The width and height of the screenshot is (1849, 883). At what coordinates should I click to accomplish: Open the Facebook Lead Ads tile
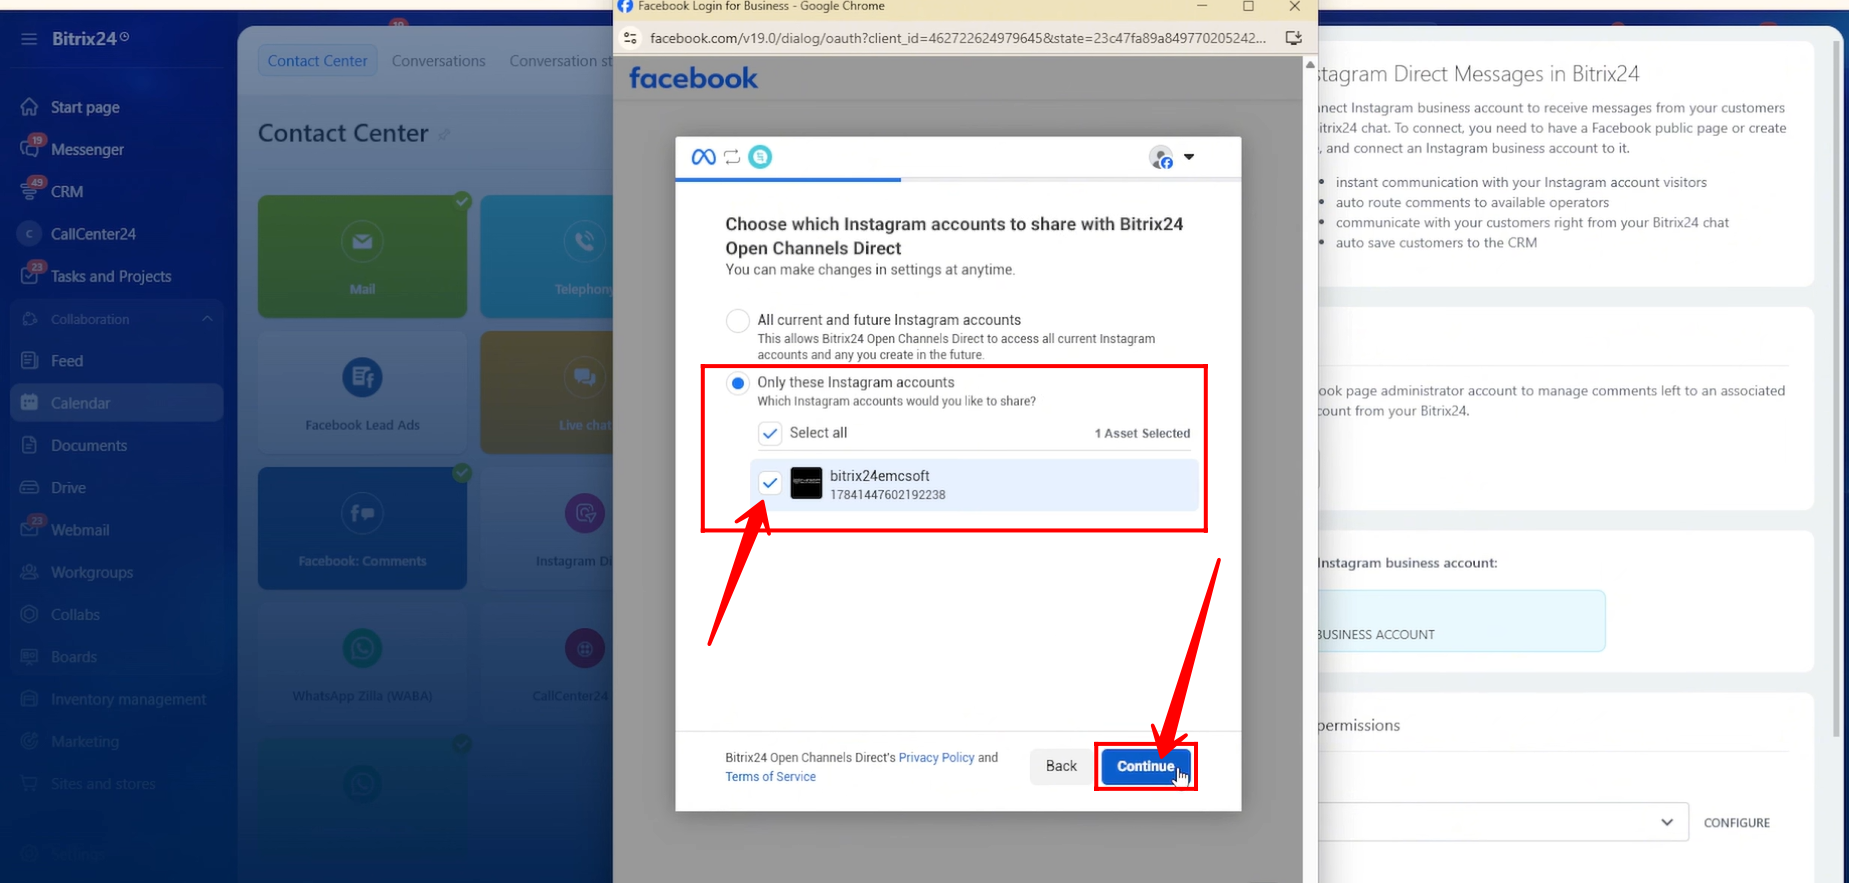pyautogui.click(x=362, y=392)
